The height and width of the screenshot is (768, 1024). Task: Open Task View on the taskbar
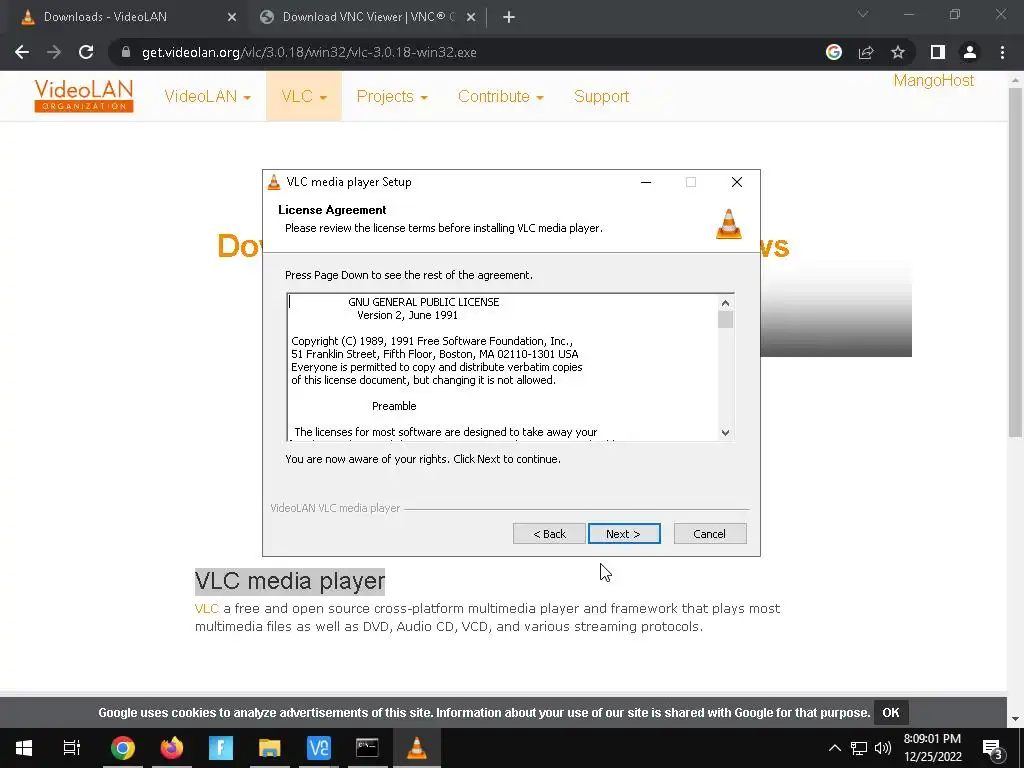point(72,748)
